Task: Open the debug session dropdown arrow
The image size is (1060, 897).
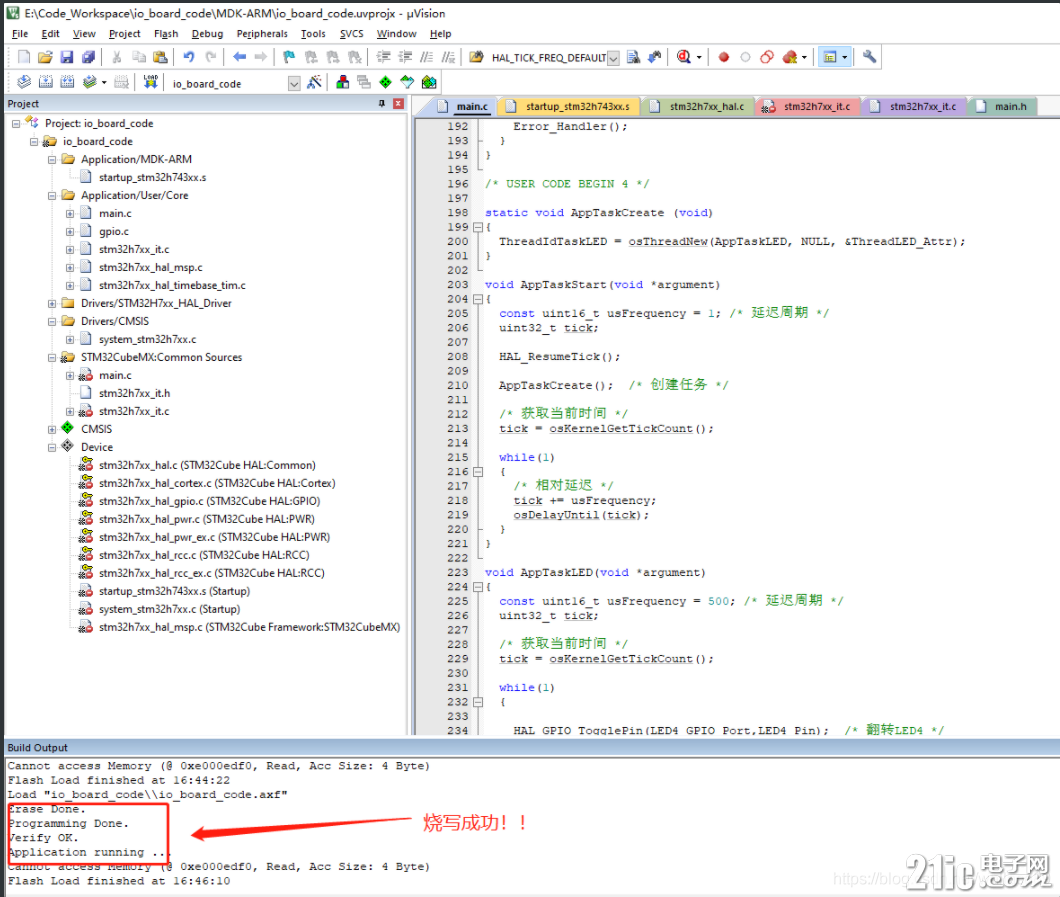Action: 699,57
